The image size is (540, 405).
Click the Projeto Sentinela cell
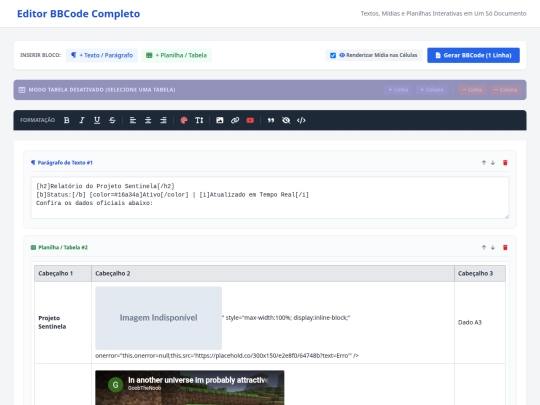pyautogui.click(x=63, y=322)
